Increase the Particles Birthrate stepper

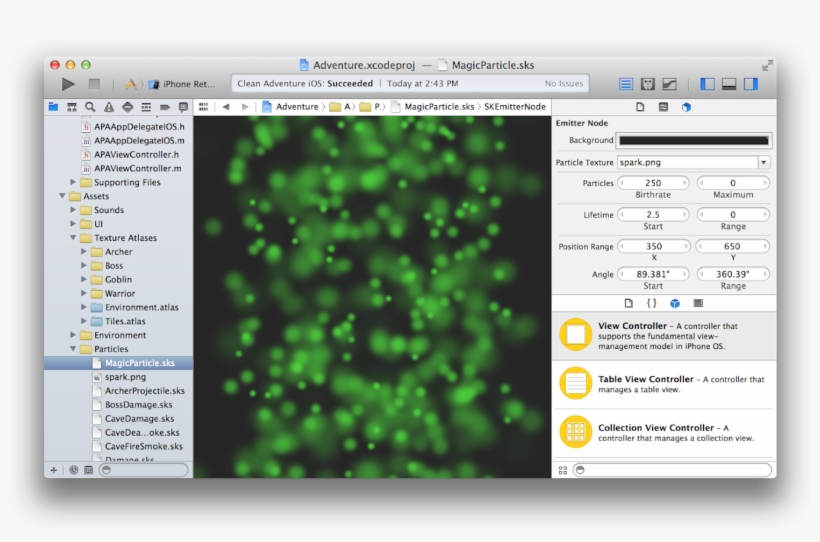[685, 183]
